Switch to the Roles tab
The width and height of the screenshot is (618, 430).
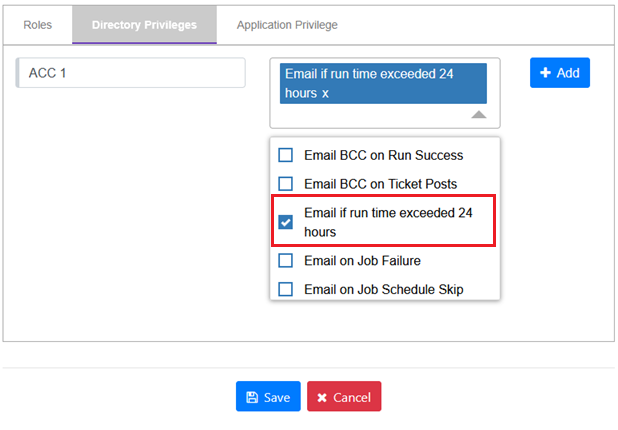[38, 24]
